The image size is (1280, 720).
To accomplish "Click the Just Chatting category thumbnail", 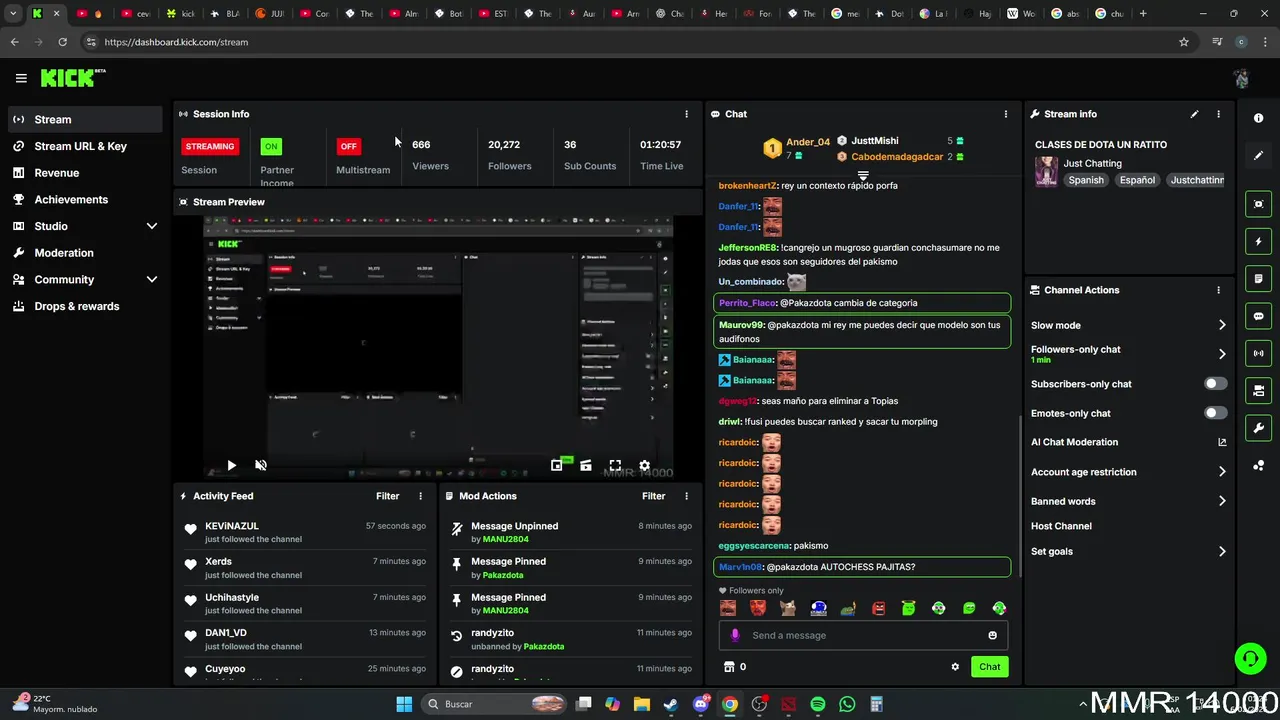I will coord(1046,171).
